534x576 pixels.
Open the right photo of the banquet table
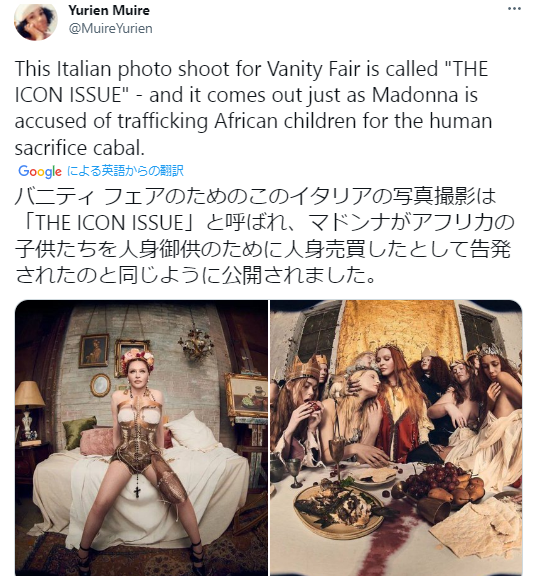[396, 438]
